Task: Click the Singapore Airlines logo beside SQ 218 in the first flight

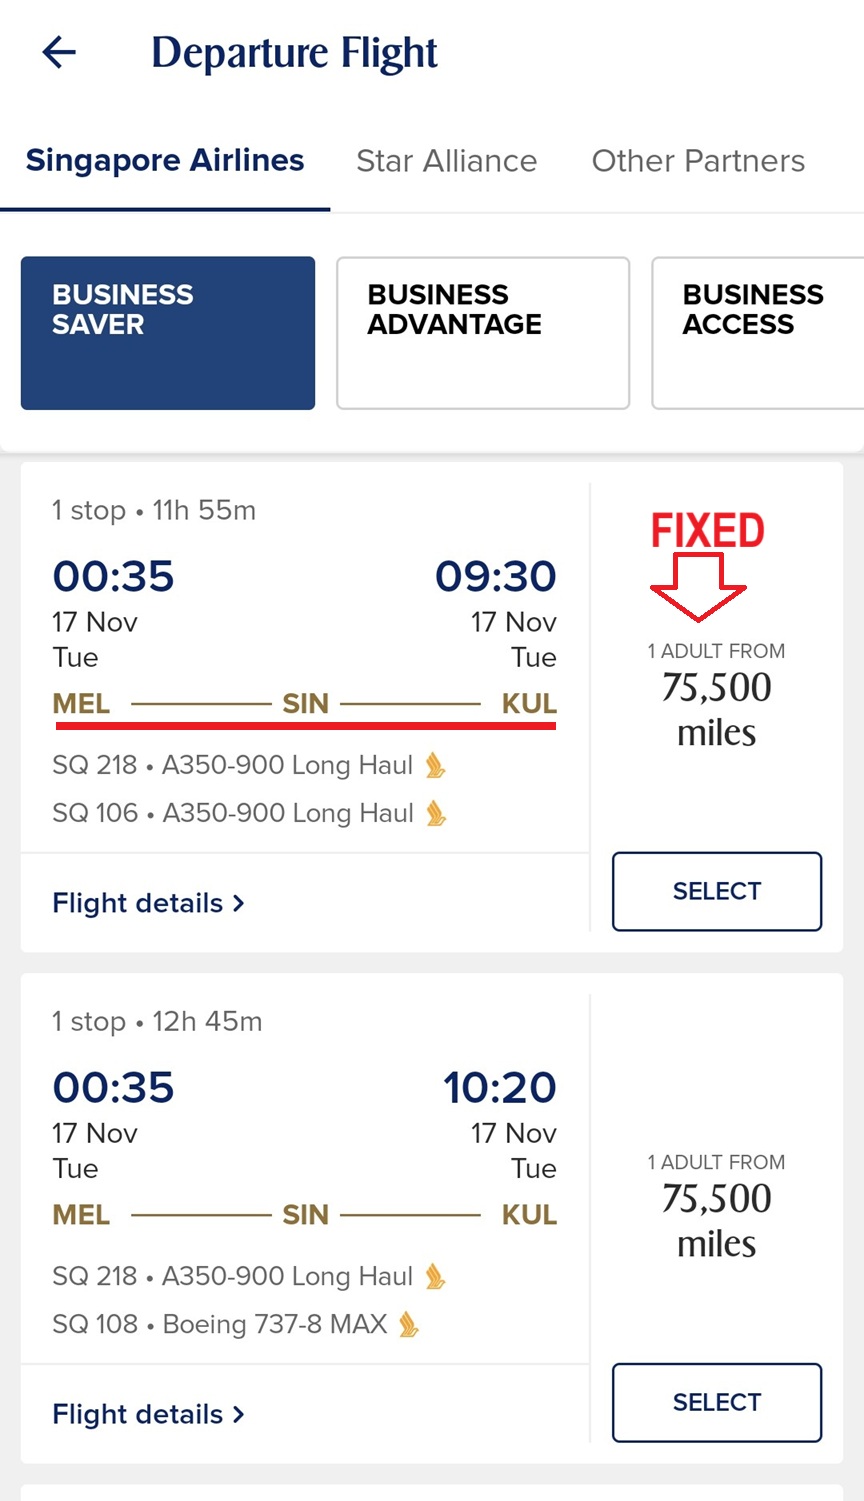Action: pyautogui.click(x=434, y=766)
